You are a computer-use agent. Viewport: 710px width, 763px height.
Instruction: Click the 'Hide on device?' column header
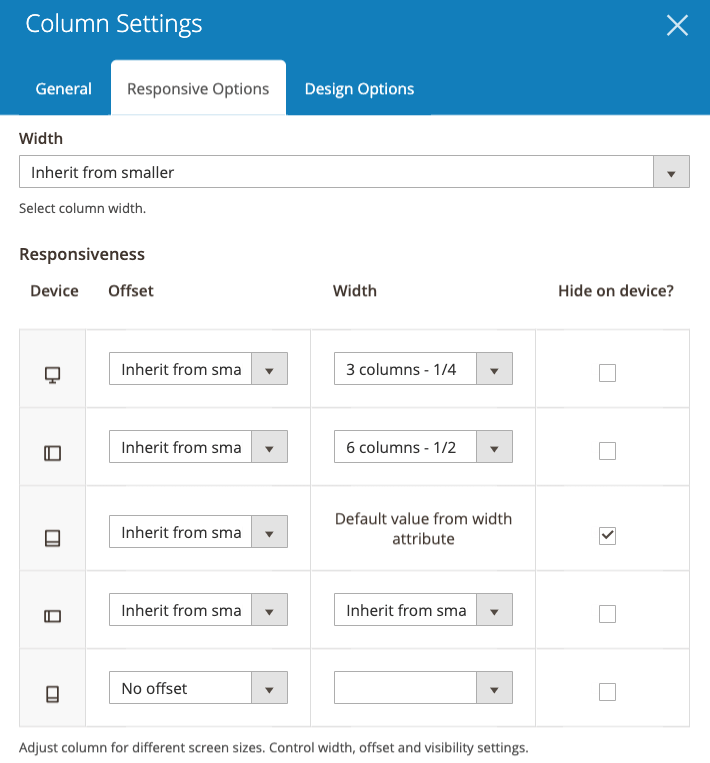[x=616, y=291]
